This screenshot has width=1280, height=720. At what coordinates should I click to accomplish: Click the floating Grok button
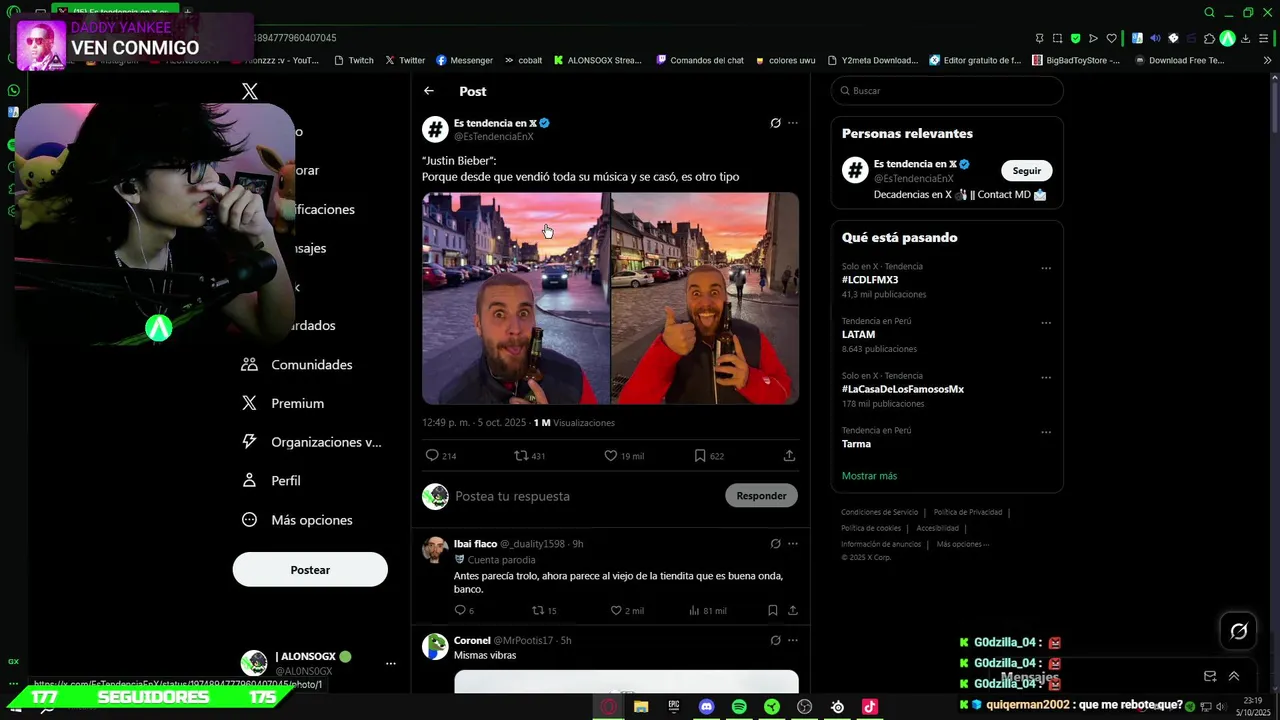point(1239,631)
